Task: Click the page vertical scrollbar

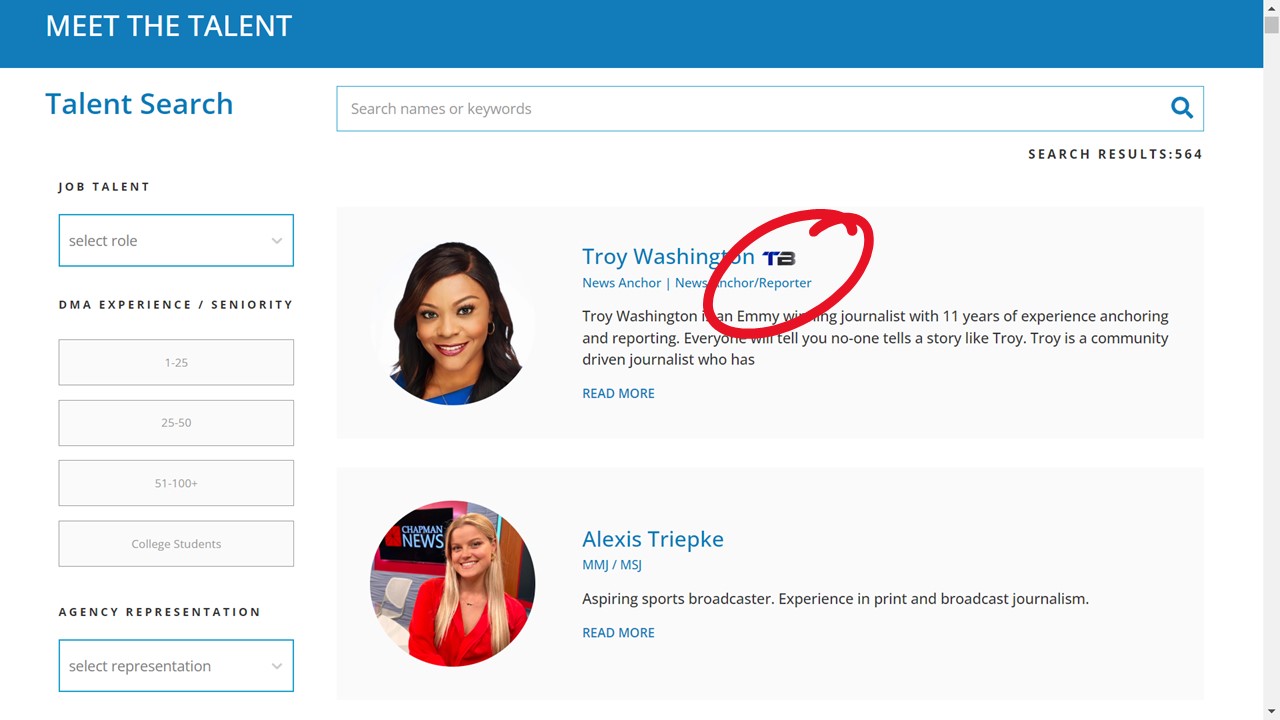Action: tap(1271, 360)
